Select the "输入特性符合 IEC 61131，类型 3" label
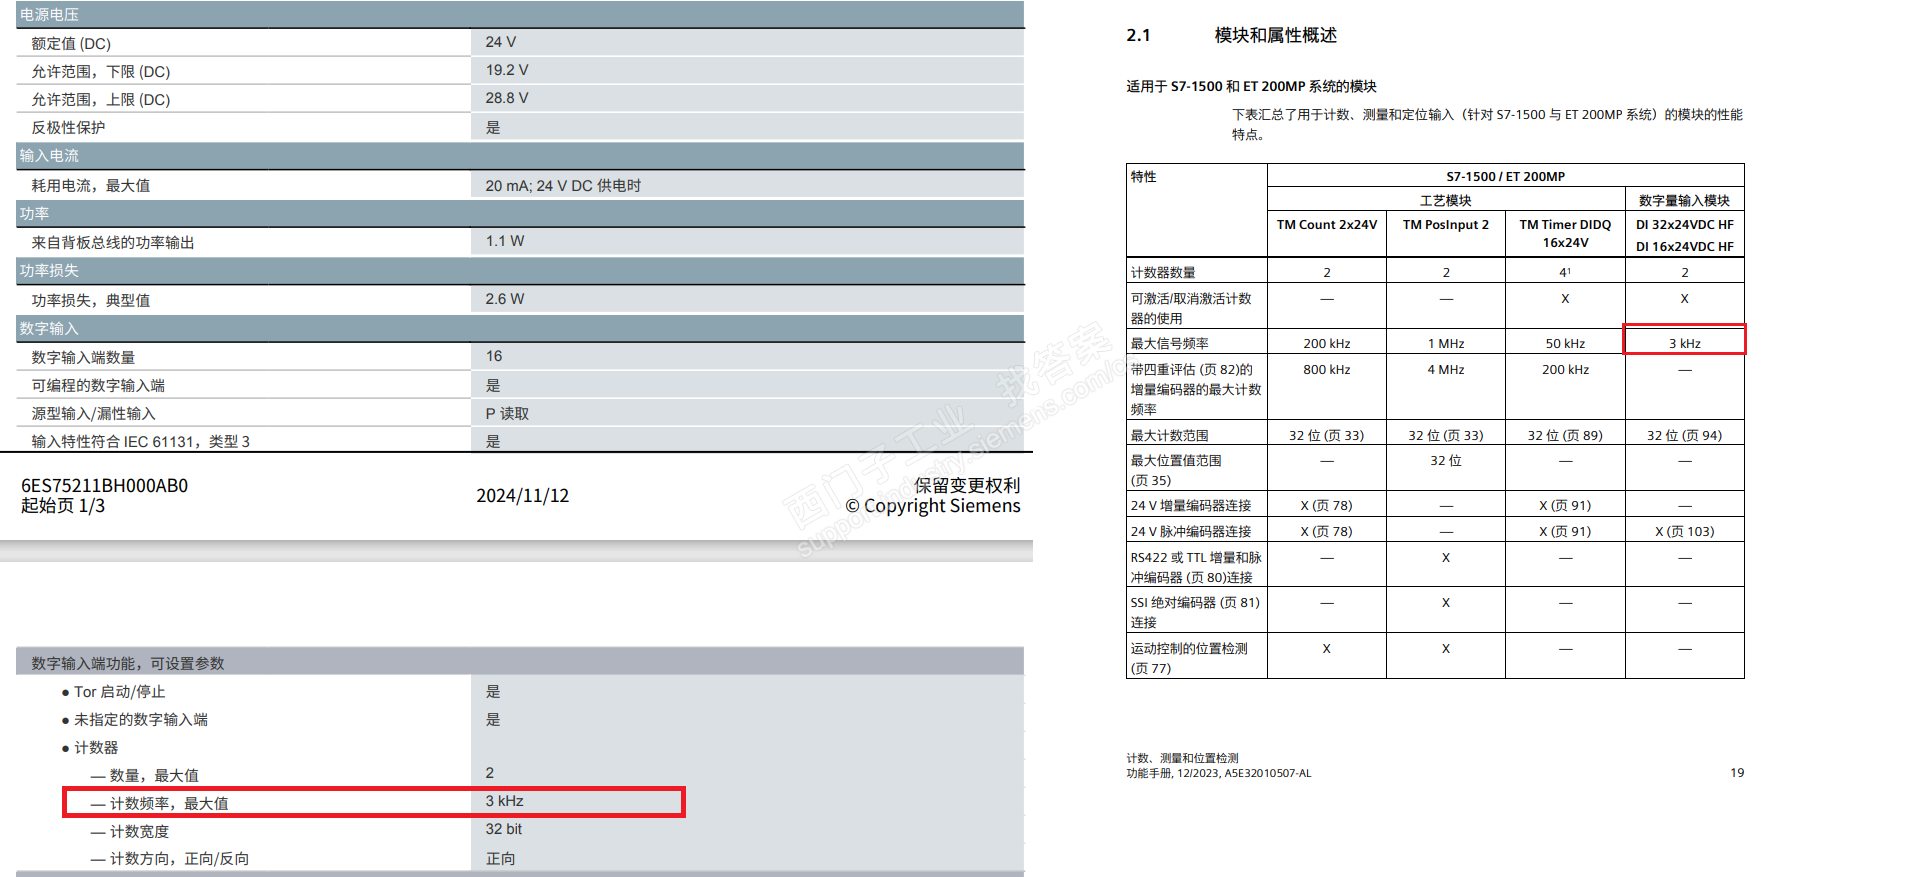The width and height of the screenshot is (1914, 877). 140,442
